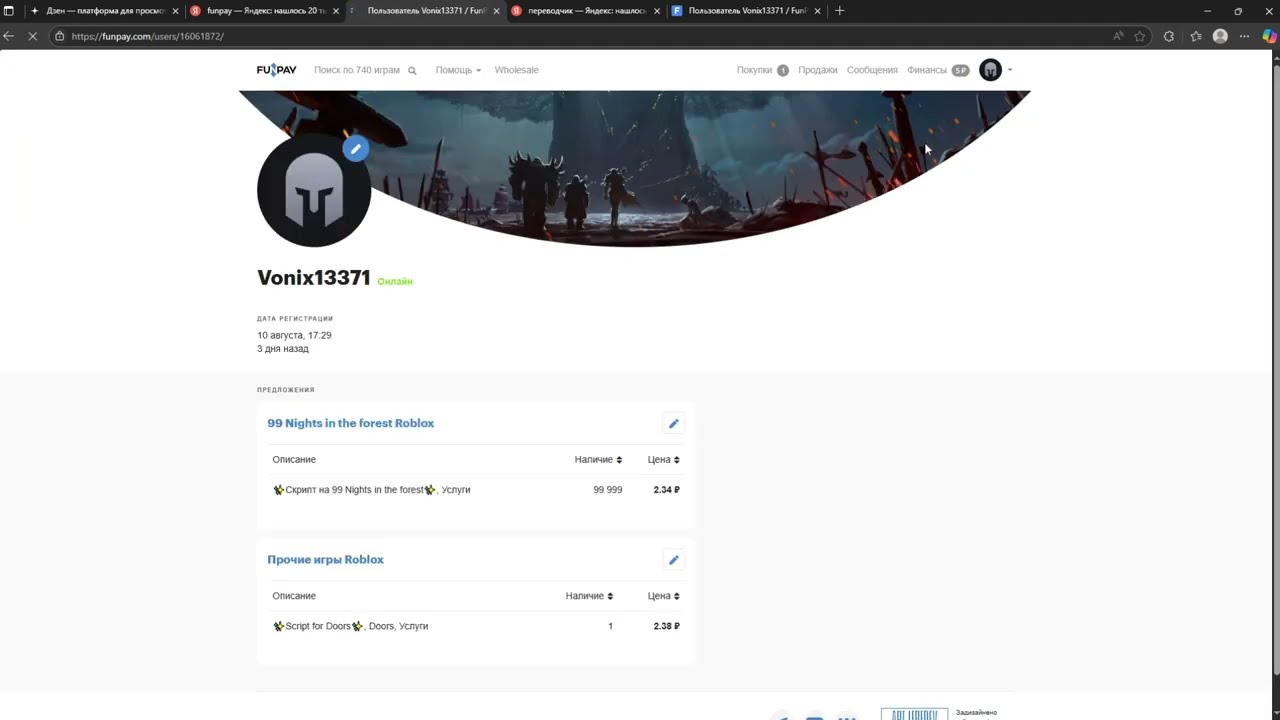Sort 99 Nights offers by Цена
The height and width of the screenshot is (720, 1280).
[663, 460]
